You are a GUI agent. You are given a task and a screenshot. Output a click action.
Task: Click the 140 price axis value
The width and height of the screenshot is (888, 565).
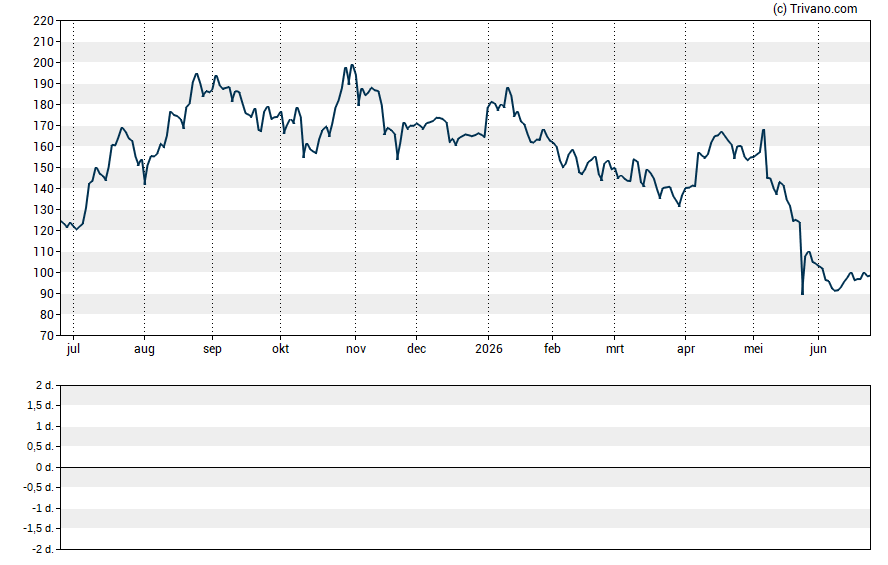[44, 189]
